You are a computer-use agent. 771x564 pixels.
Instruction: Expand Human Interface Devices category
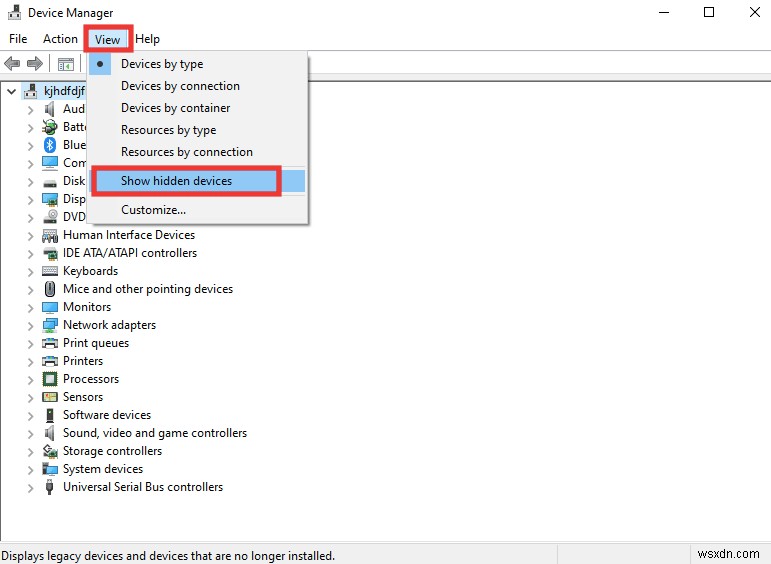coord(30,237)
